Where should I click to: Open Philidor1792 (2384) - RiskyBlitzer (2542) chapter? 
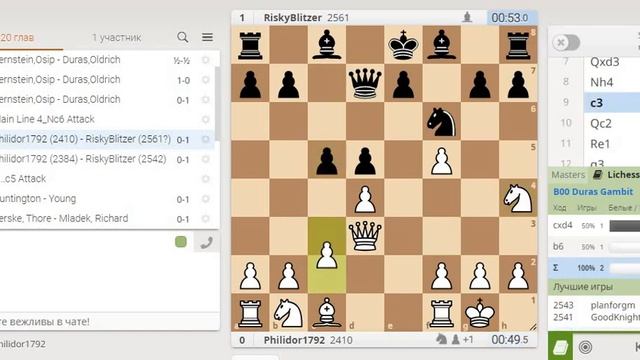(x=107, y=159)
